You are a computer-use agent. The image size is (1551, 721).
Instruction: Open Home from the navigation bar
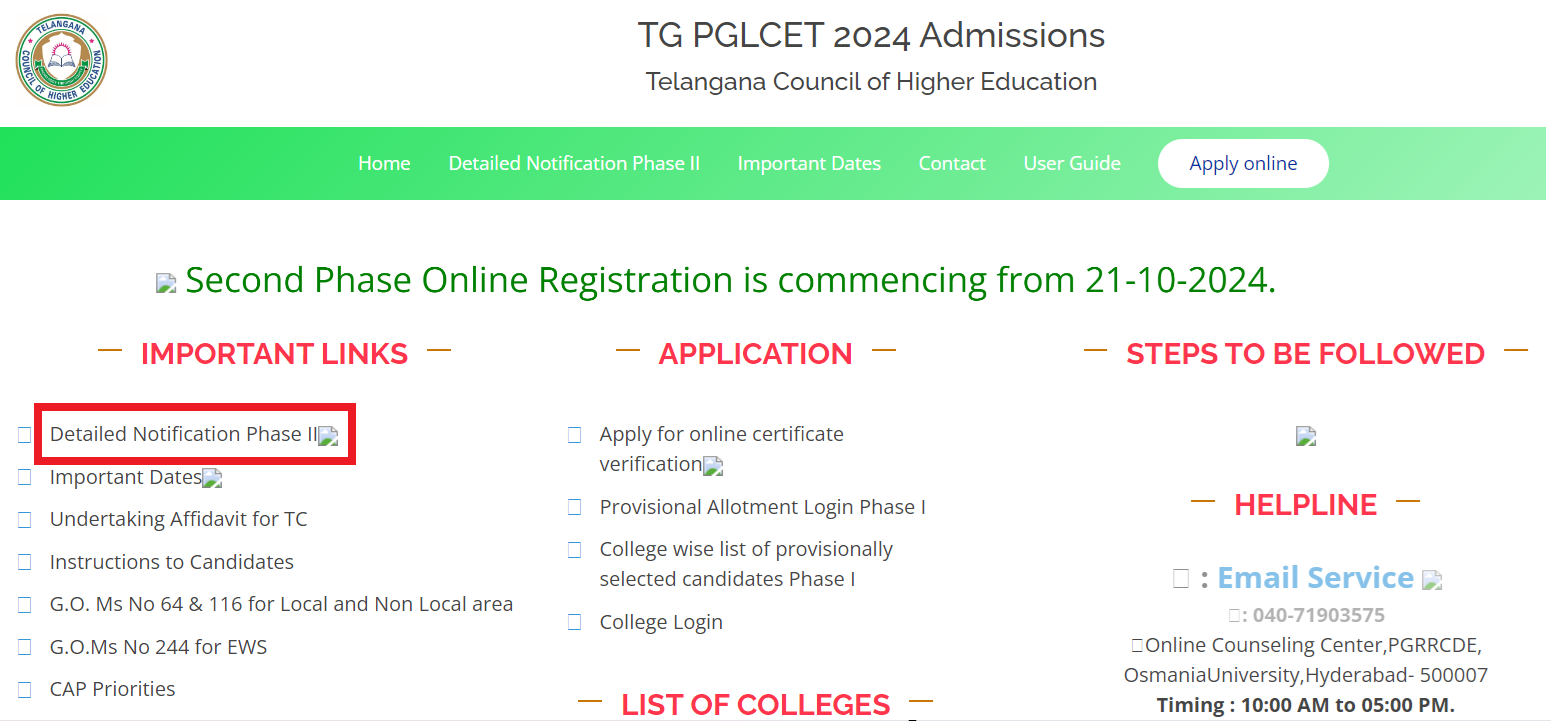384,163
